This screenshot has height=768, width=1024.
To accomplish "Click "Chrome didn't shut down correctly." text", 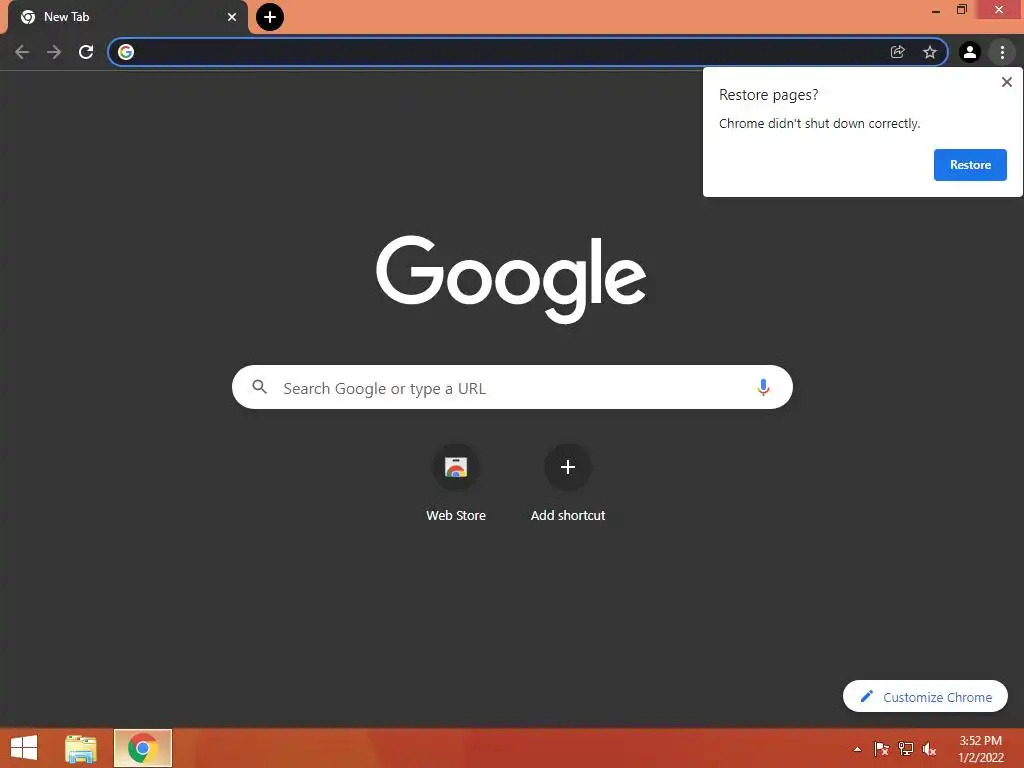I will (819, 123).
